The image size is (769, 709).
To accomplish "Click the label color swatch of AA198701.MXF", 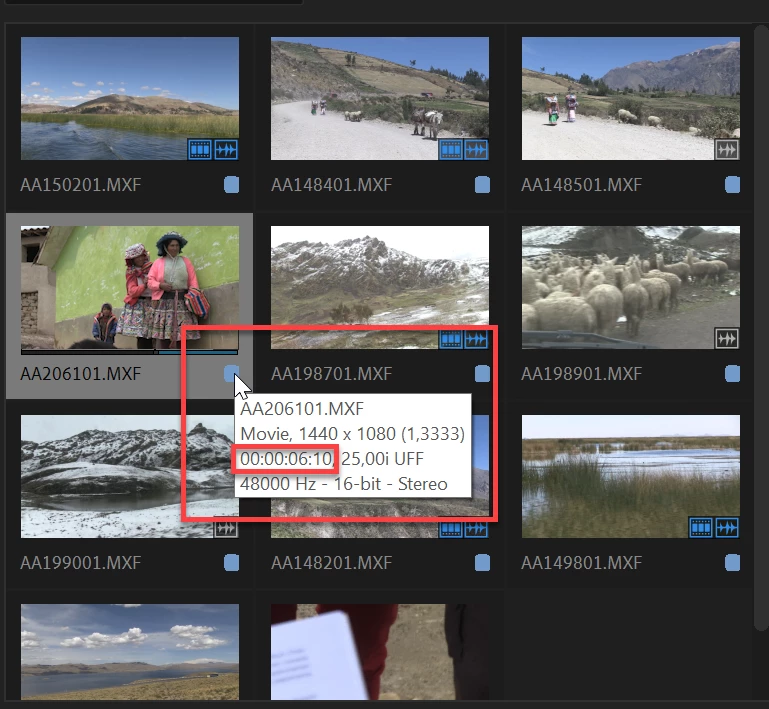I will pos(483,374).
